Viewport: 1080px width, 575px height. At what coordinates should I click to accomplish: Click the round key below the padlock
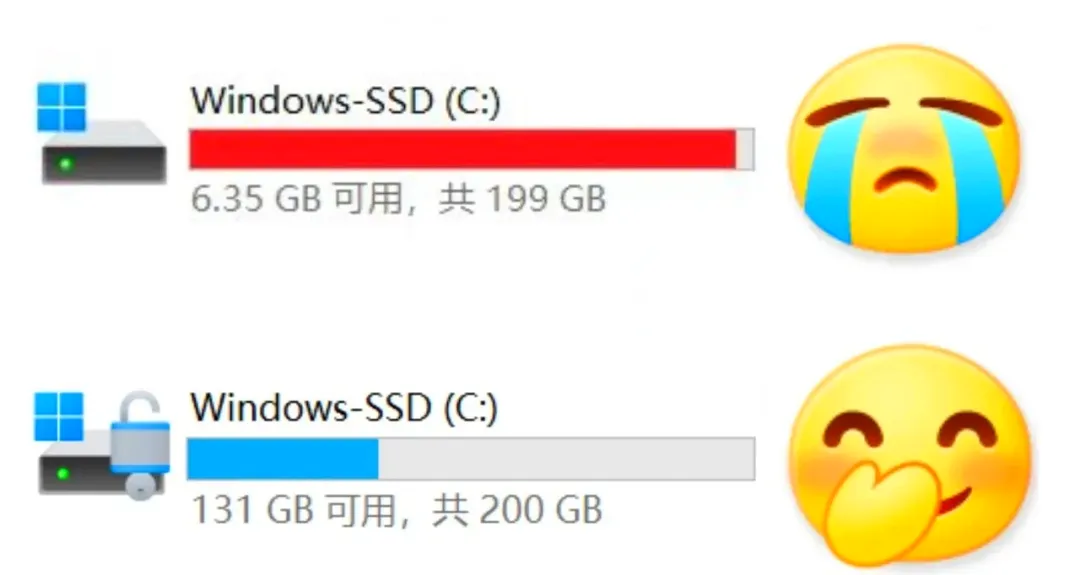[141, 486]
